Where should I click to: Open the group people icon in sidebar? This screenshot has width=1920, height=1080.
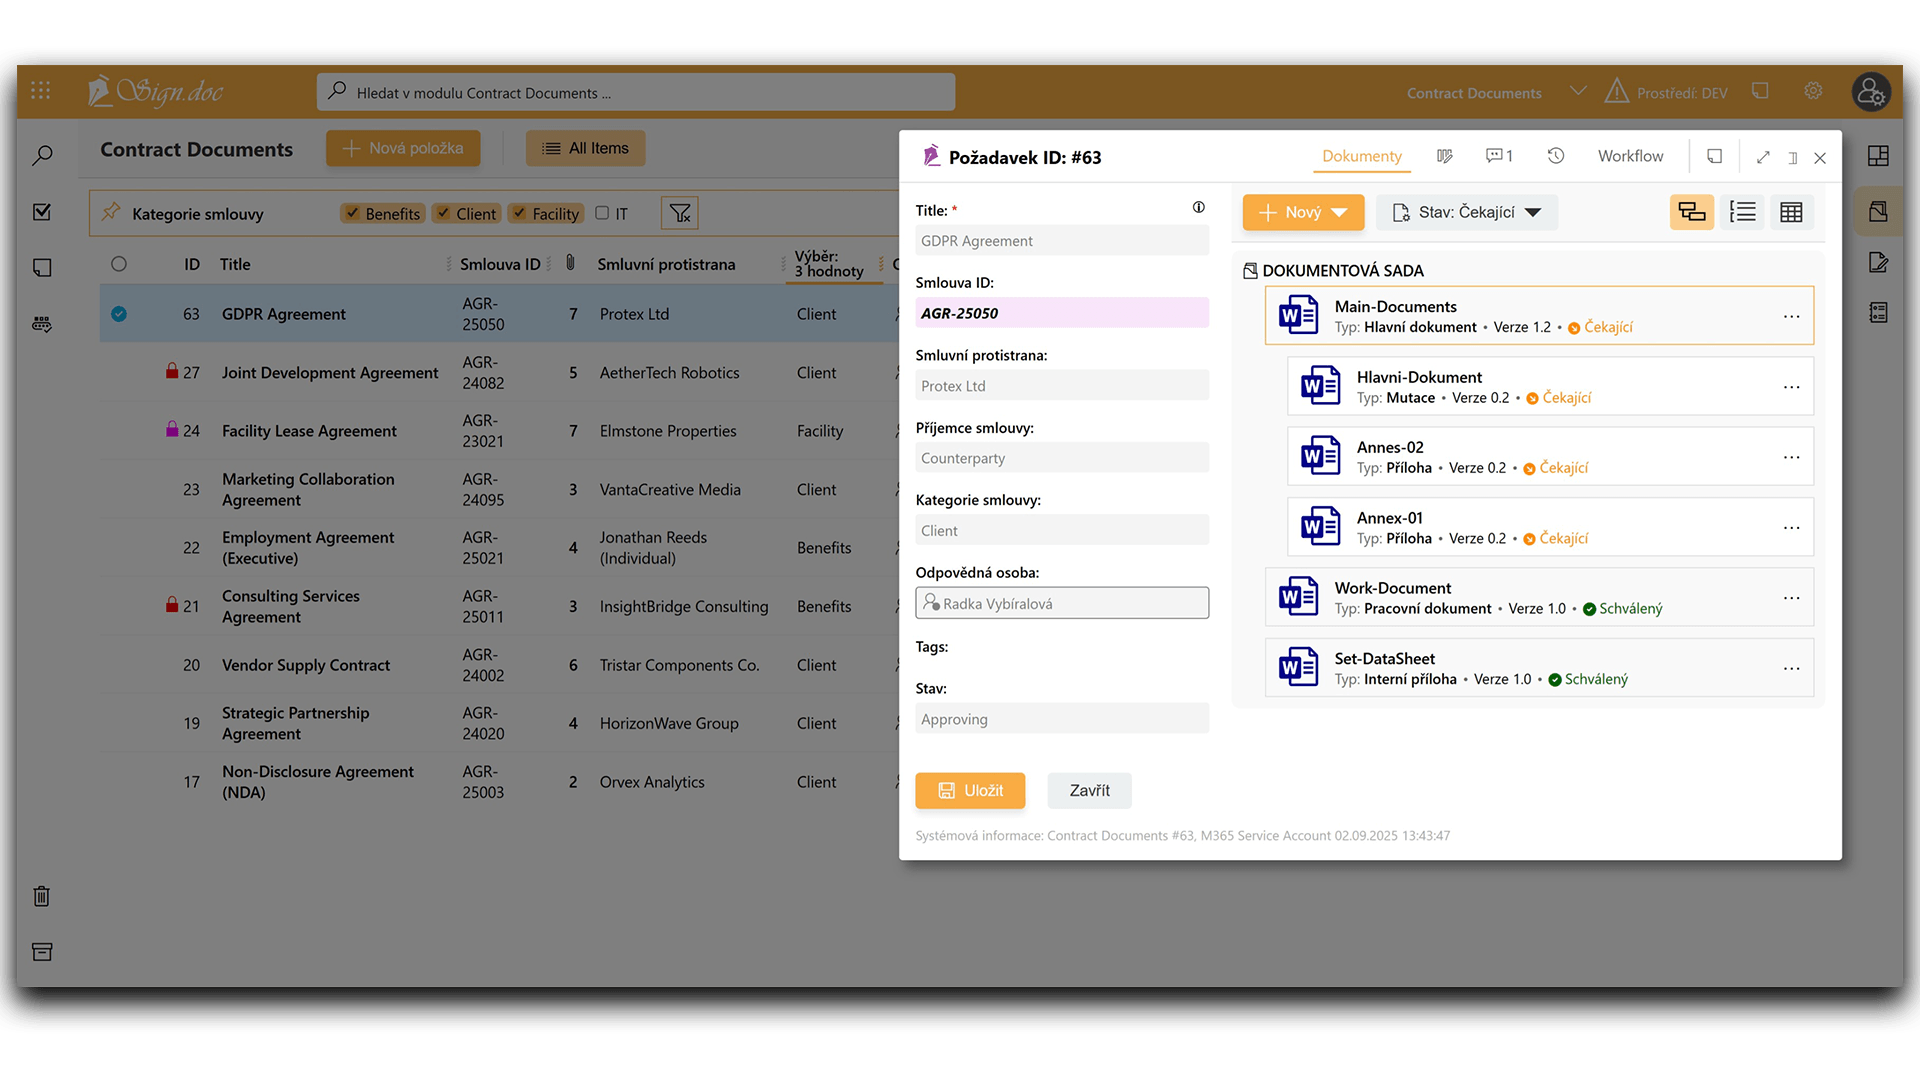coord(42,324)
